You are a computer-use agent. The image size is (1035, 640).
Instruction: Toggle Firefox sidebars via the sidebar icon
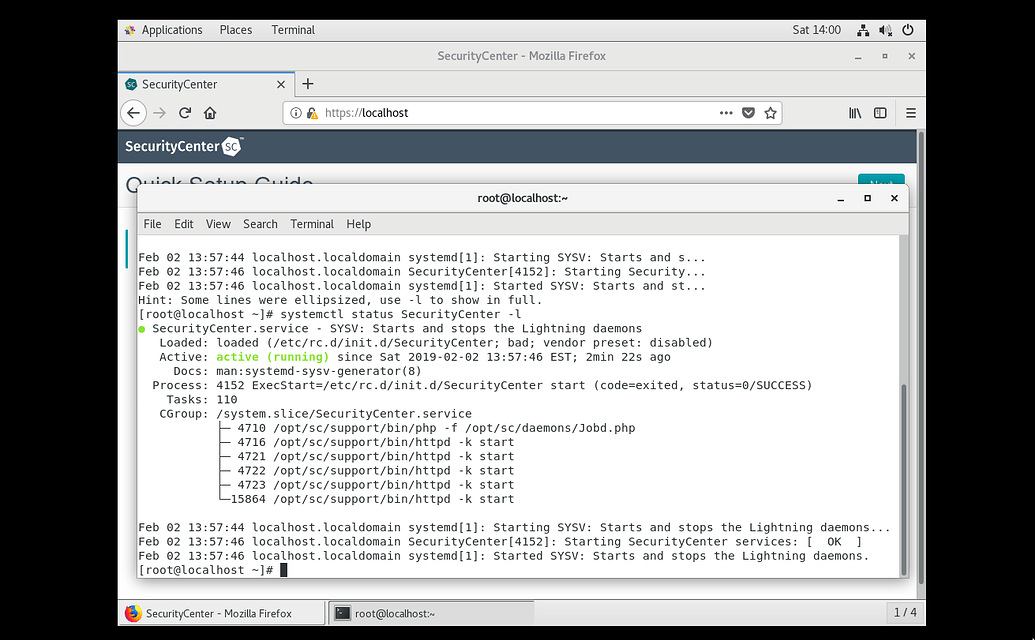[x=882, y=112]
